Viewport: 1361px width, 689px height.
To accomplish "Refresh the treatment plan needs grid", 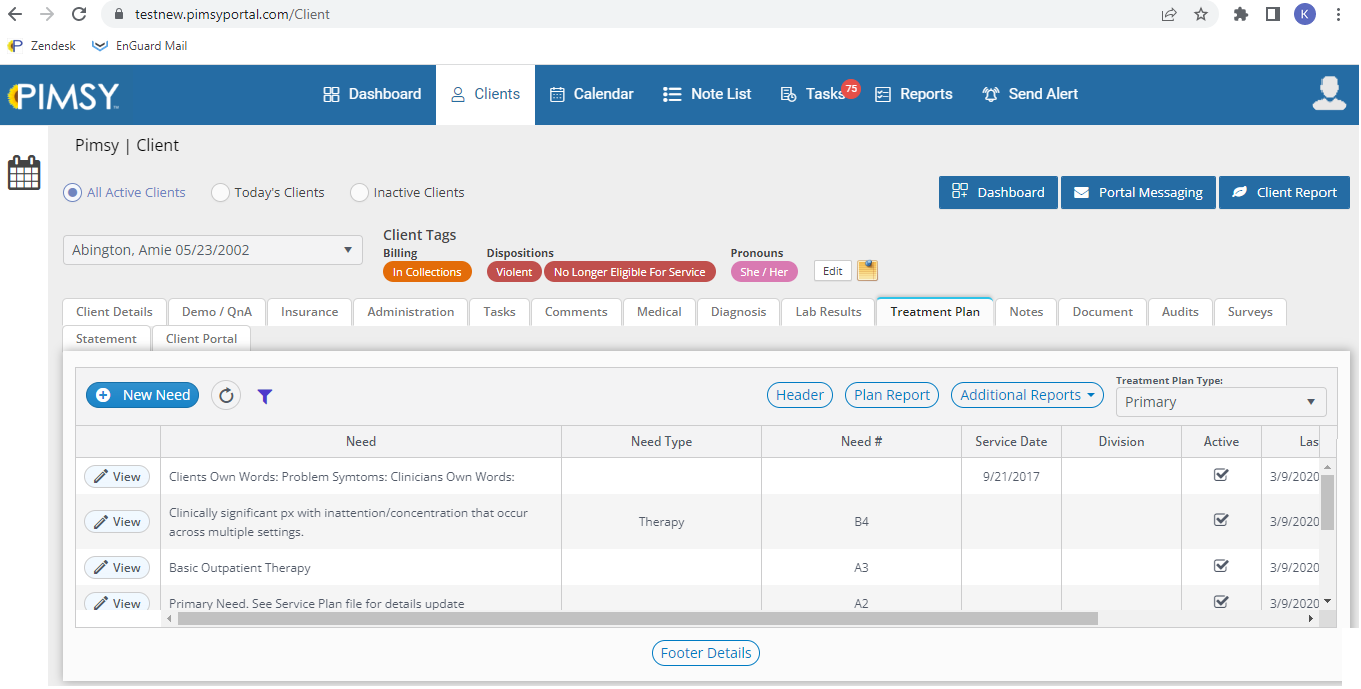I will [x=226, y=395].
